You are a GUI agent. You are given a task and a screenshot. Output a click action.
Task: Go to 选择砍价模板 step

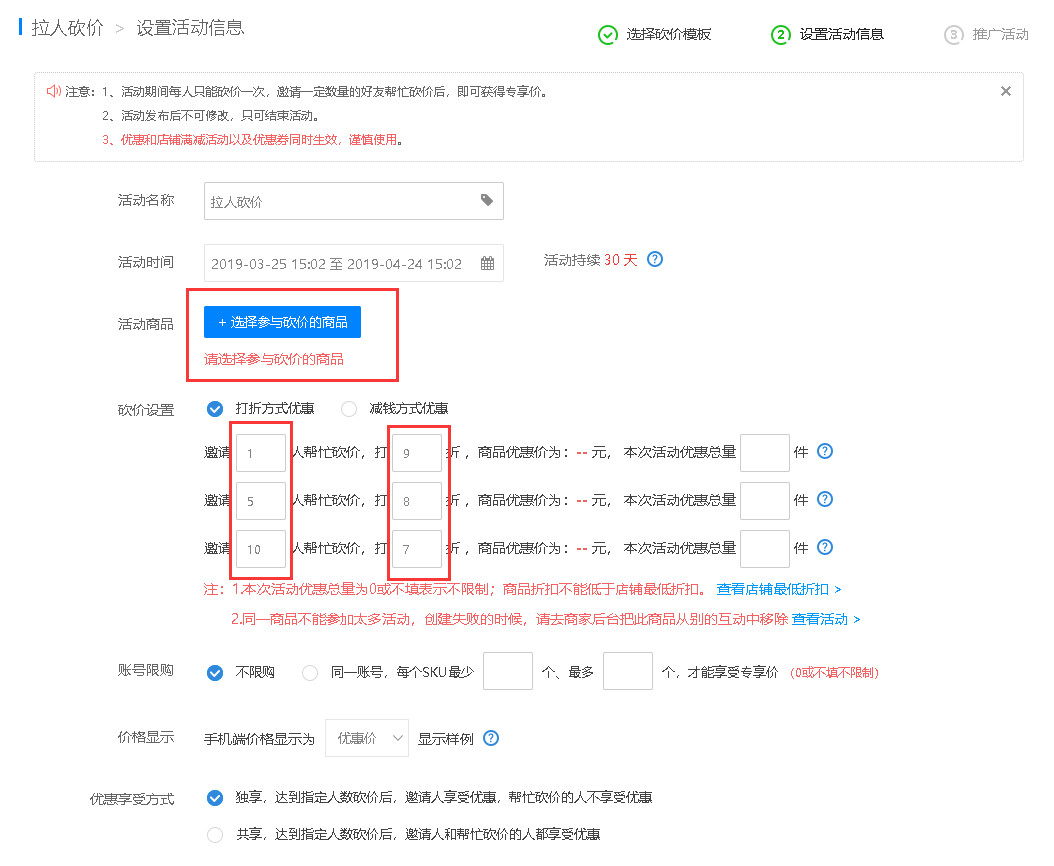click(x=668, y=34)
